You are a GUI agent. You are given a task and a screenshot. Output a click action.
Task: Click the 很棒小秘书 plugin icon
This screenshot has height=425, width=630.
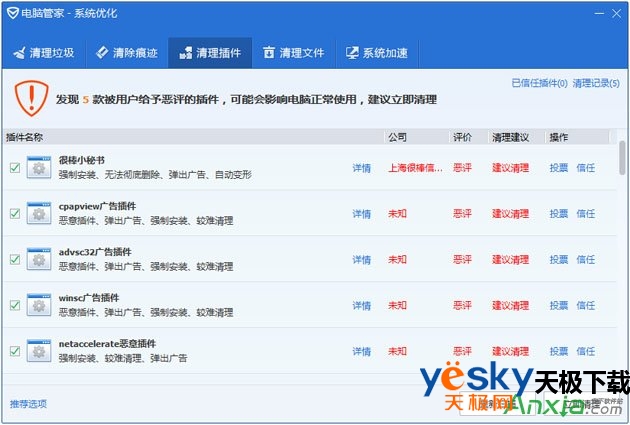(x=39, y=168)
